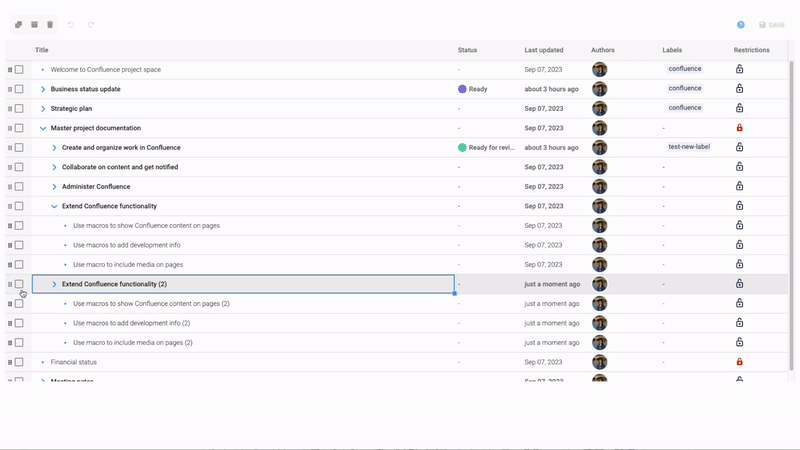The width and height of the screenshot is (800, 450).
Task: Click the Last updated column header
Action: coord(544,50)
